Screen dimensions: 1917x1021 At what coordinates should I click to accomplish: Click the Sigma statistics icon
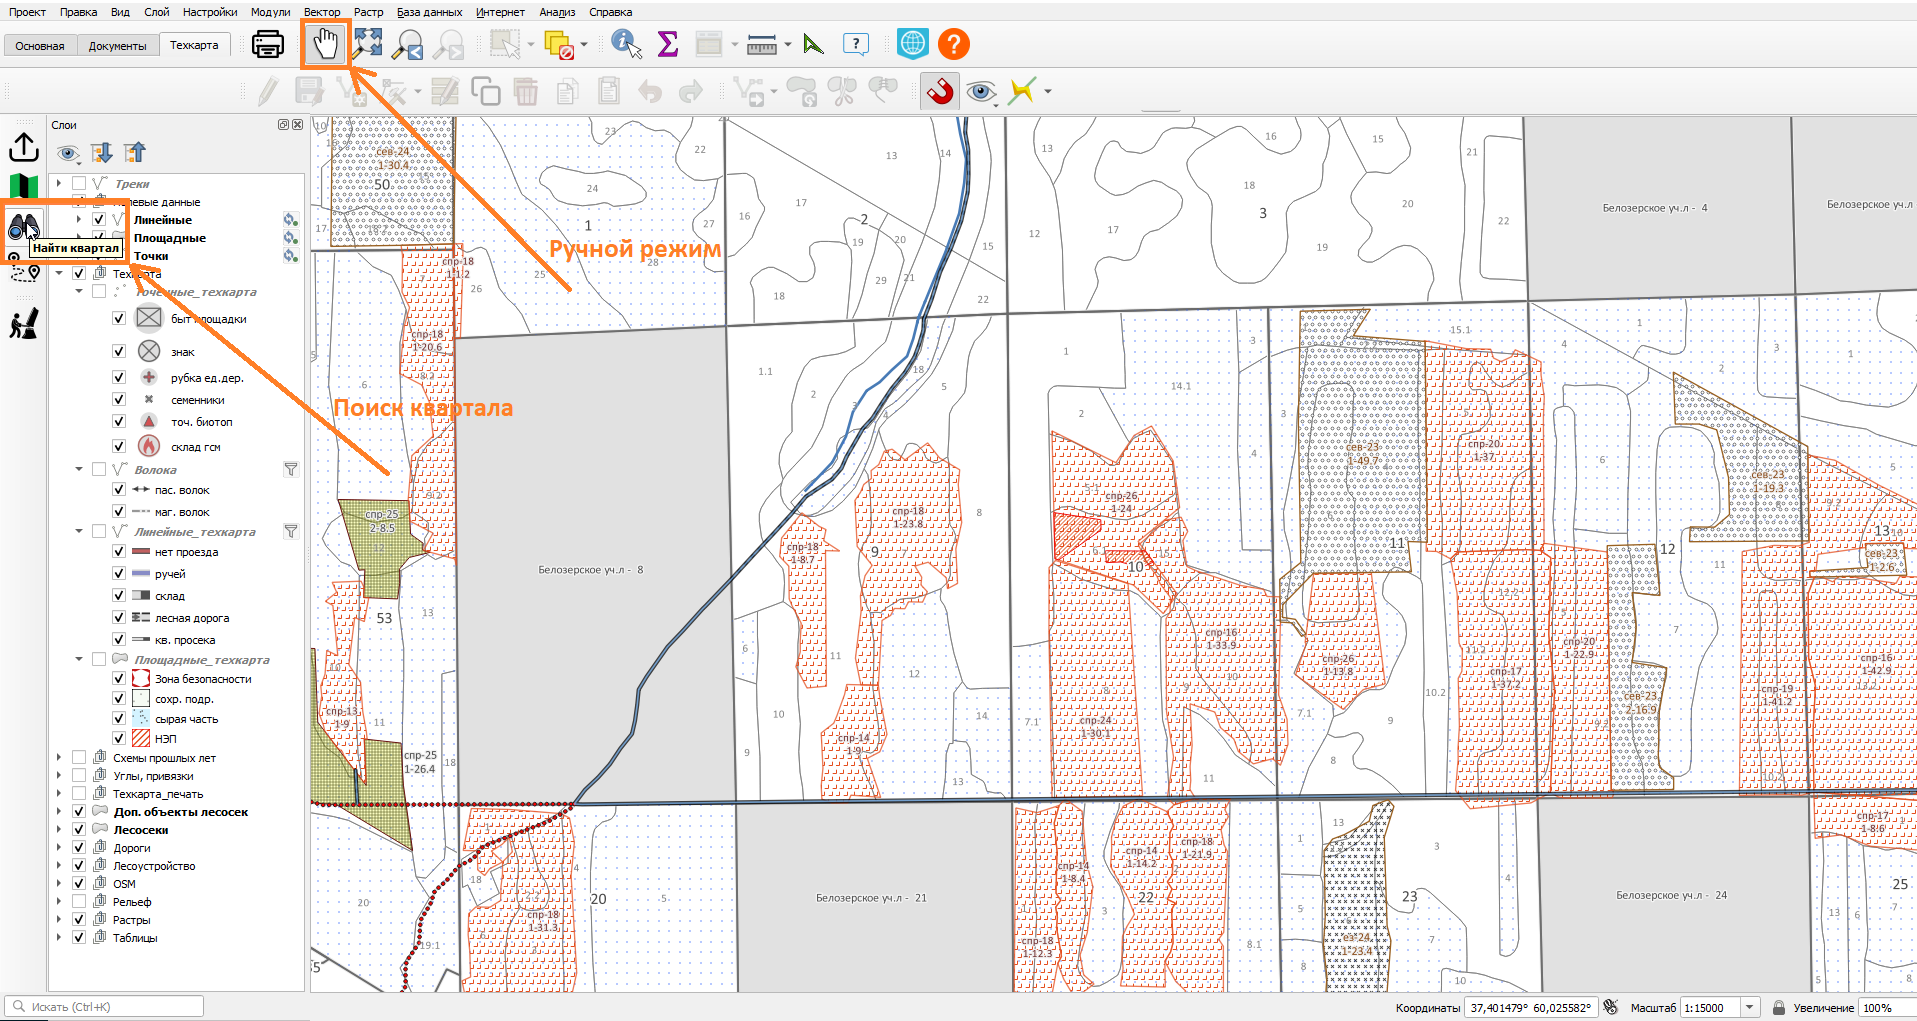coord(668,44)
